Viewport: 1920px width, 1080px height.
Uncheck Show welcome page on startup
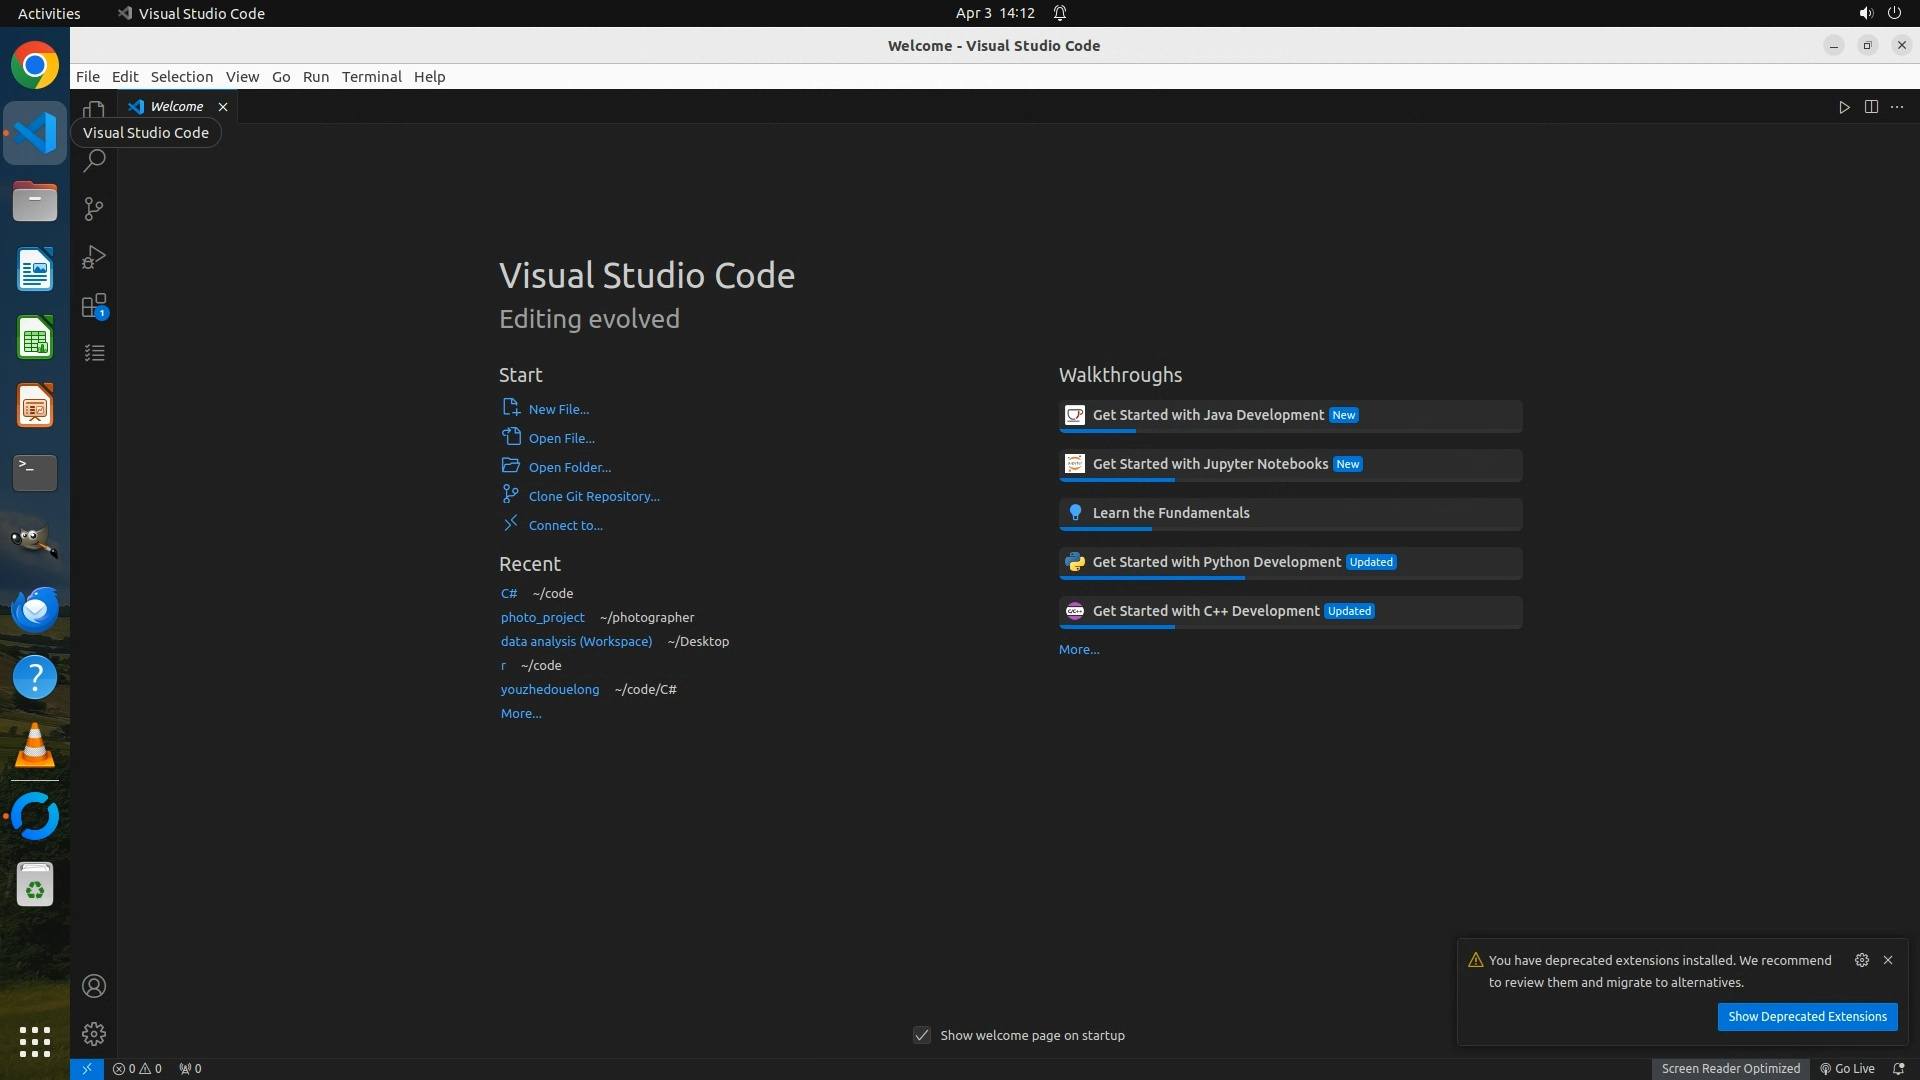click(x=922, y=1035)
